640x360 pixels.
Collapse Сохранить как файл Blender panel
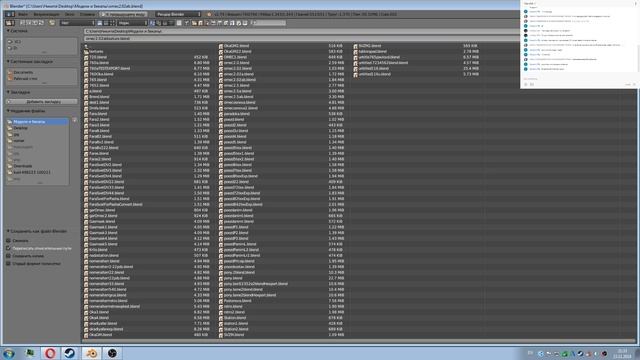tap(8, 231)
